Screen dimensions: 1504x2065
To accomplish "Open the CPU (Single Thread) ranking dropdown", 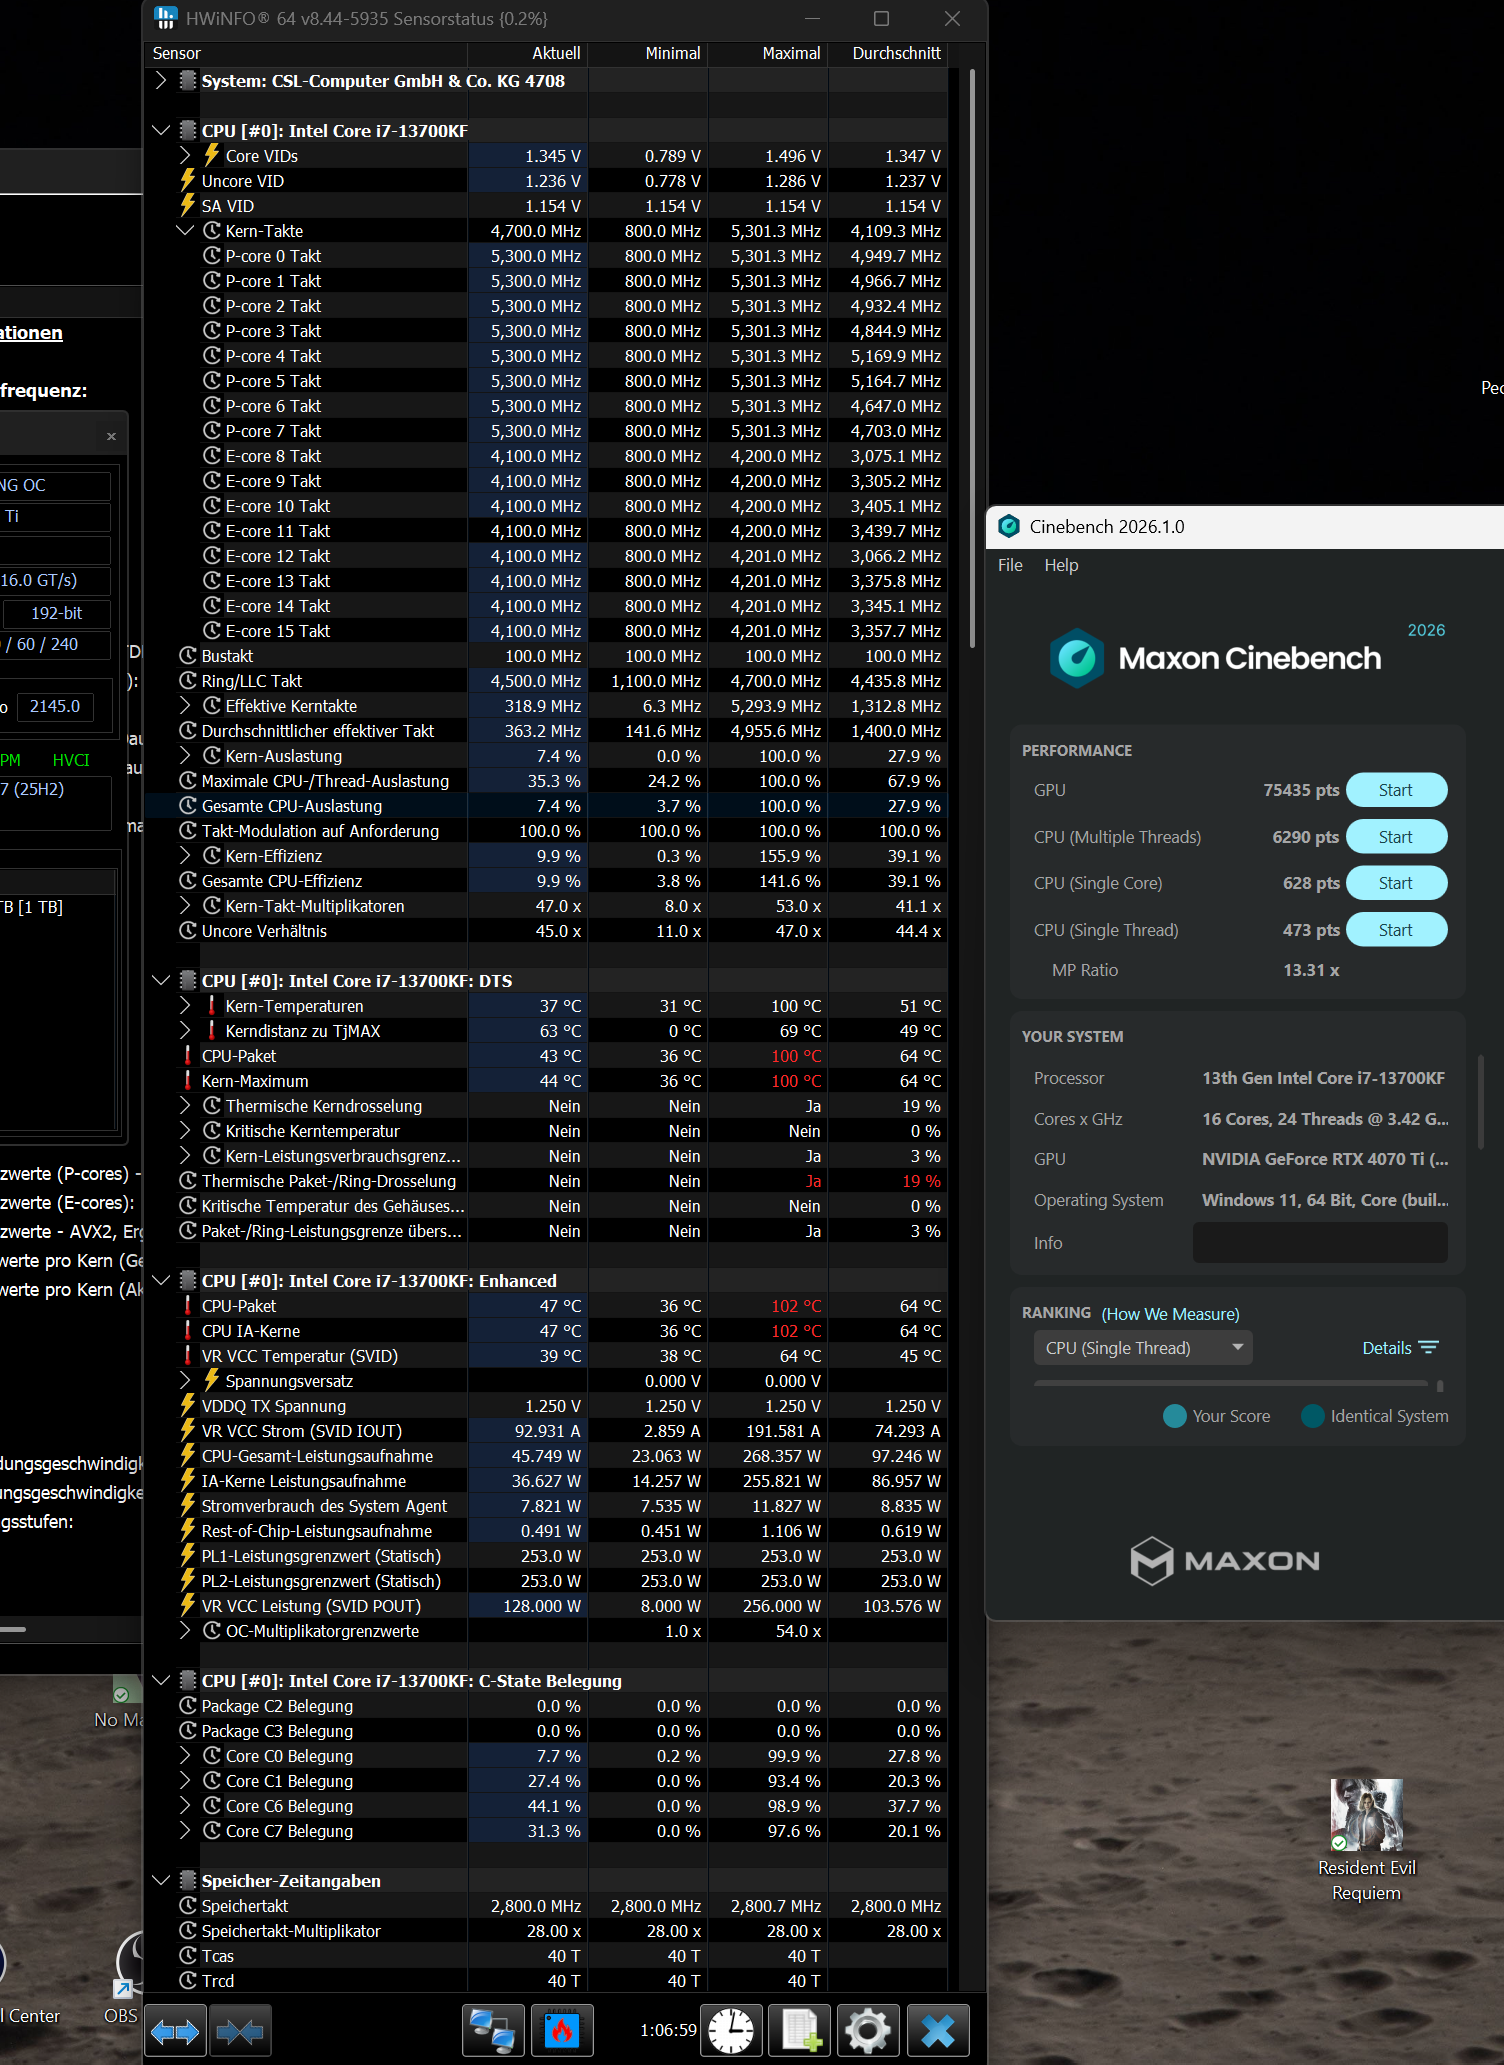I will point(1143,1348).
